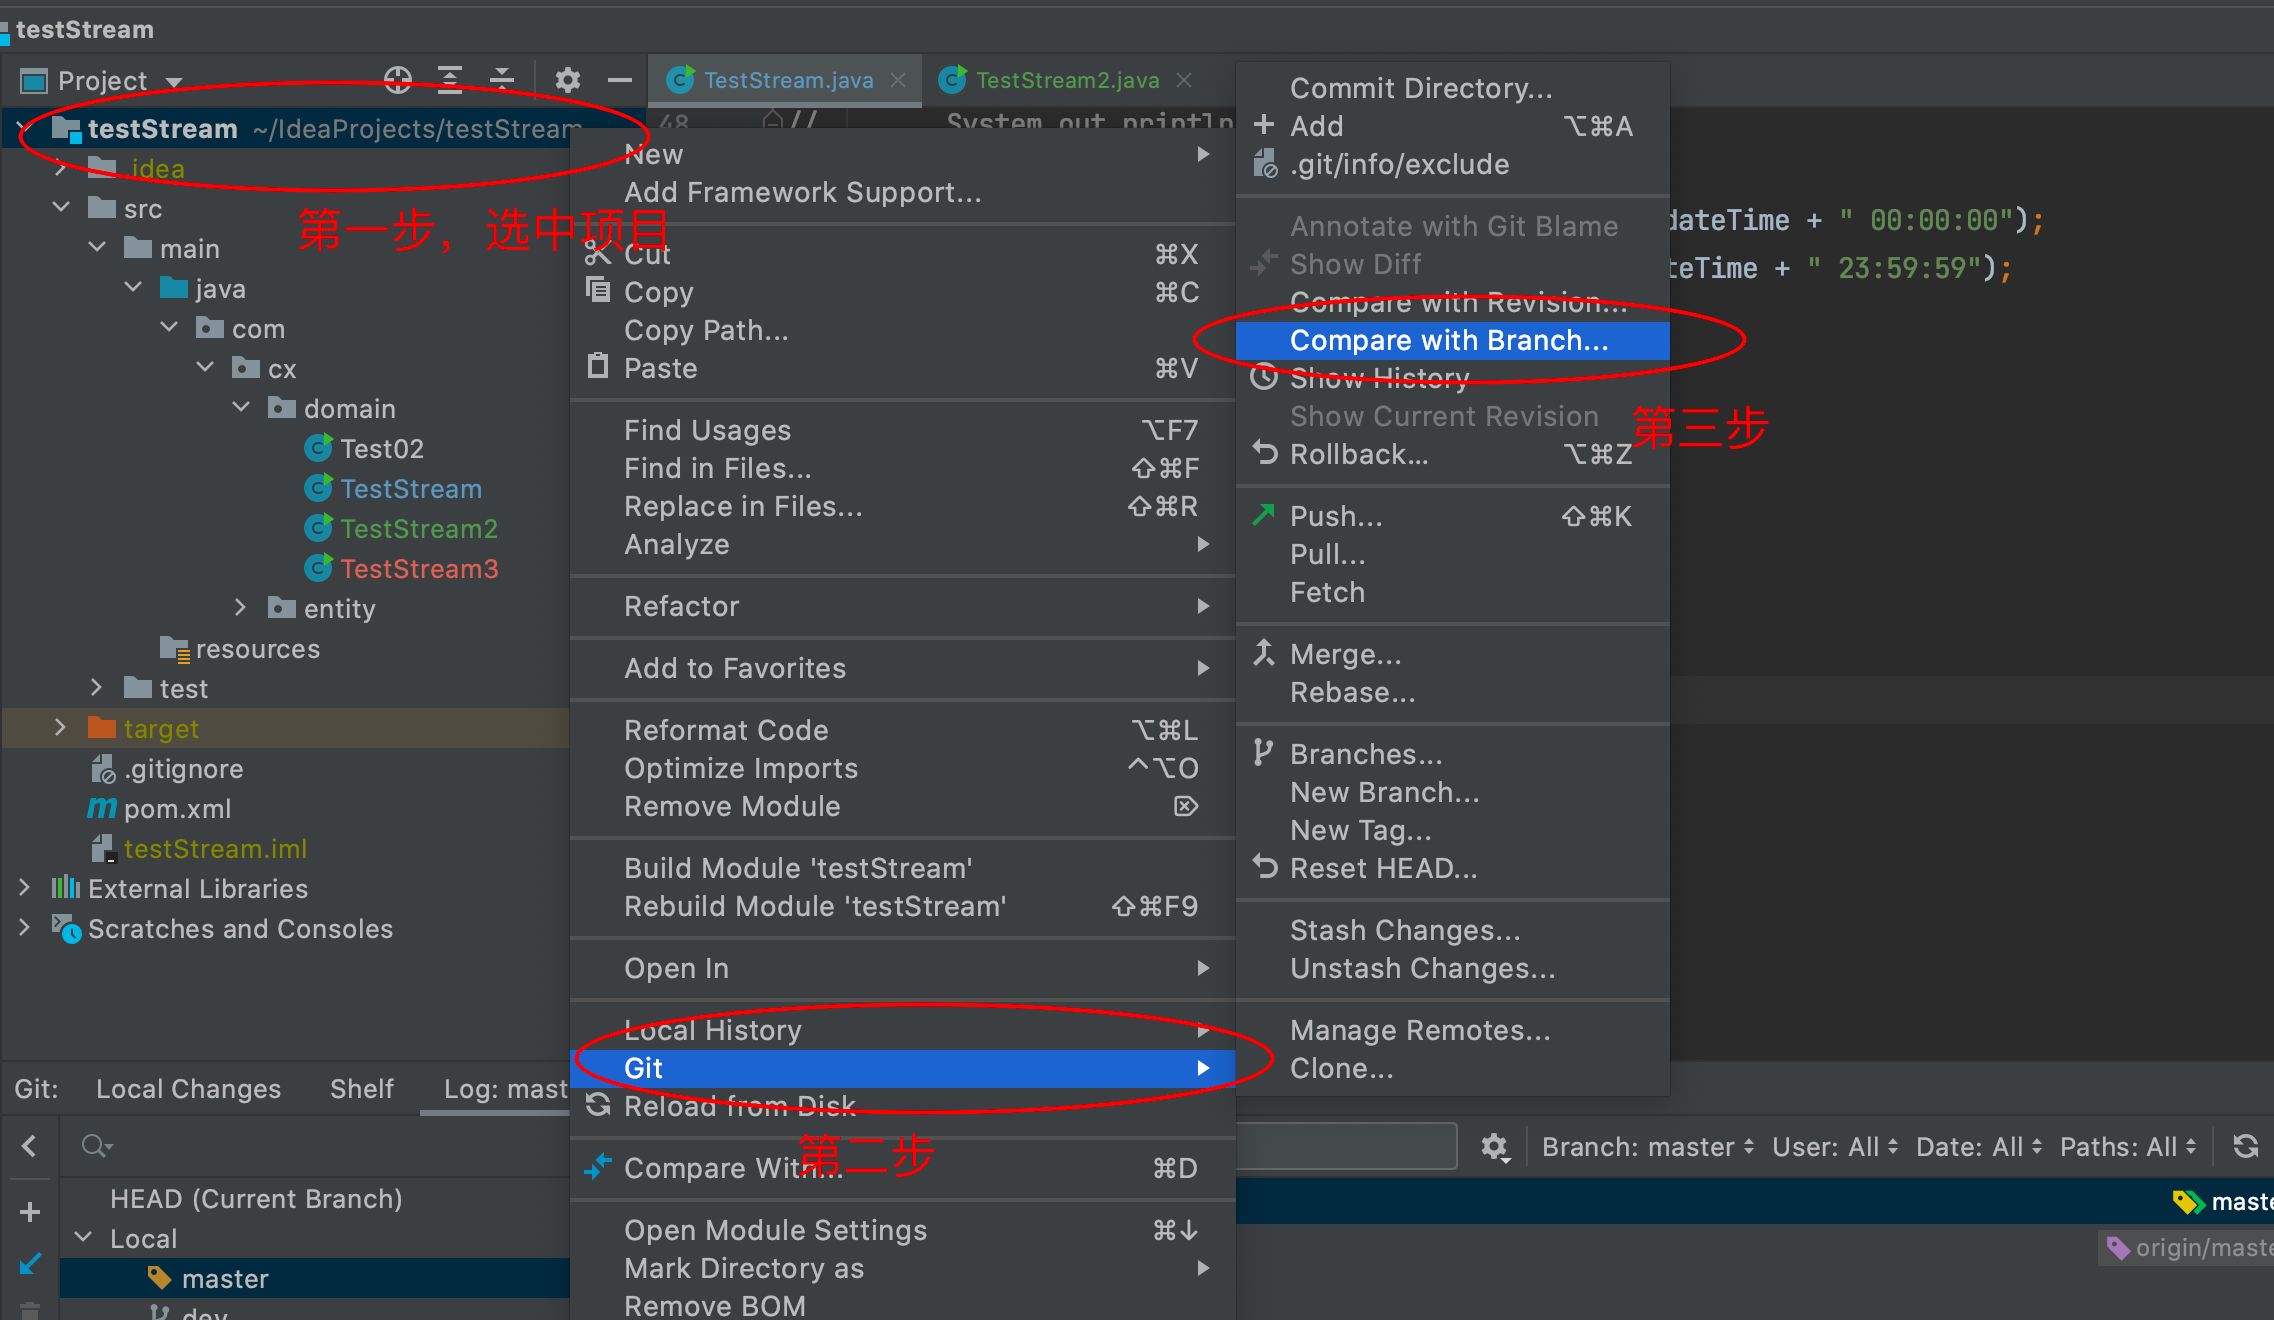Image resolution: width=2274 pixels, height=1320 pixels.
Task: Click the Collapse All icon in Project toolbar
Action: click(502, 80)
